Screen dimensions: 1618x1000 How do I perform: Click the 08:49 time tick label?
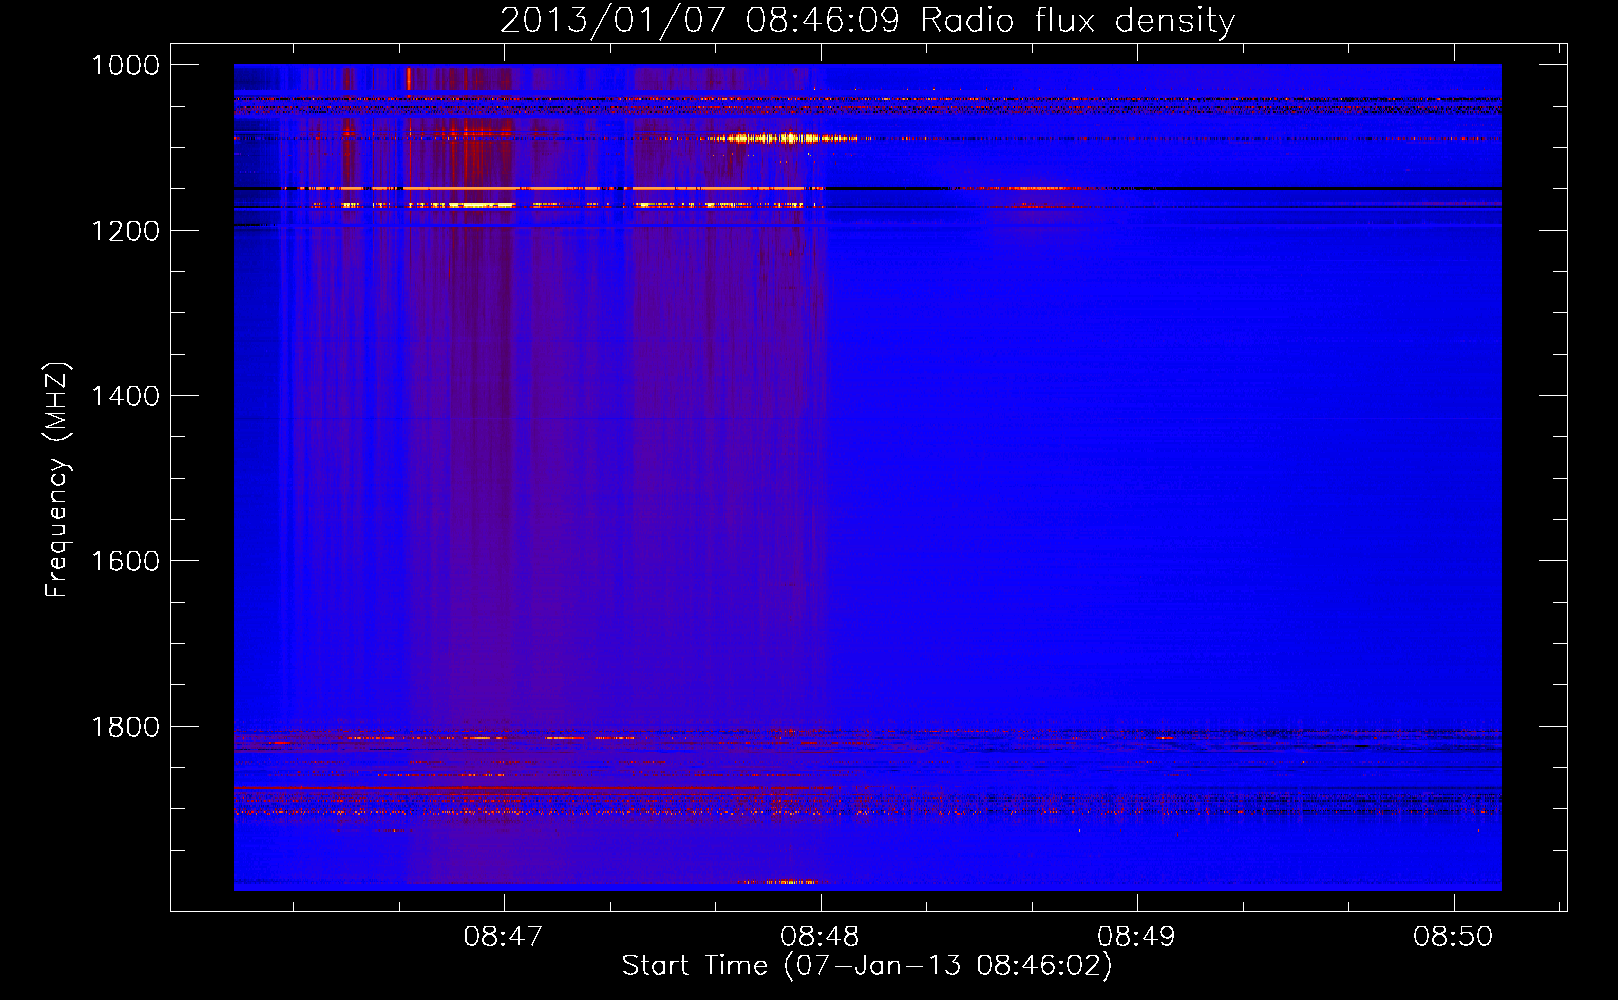[1136, 936]
